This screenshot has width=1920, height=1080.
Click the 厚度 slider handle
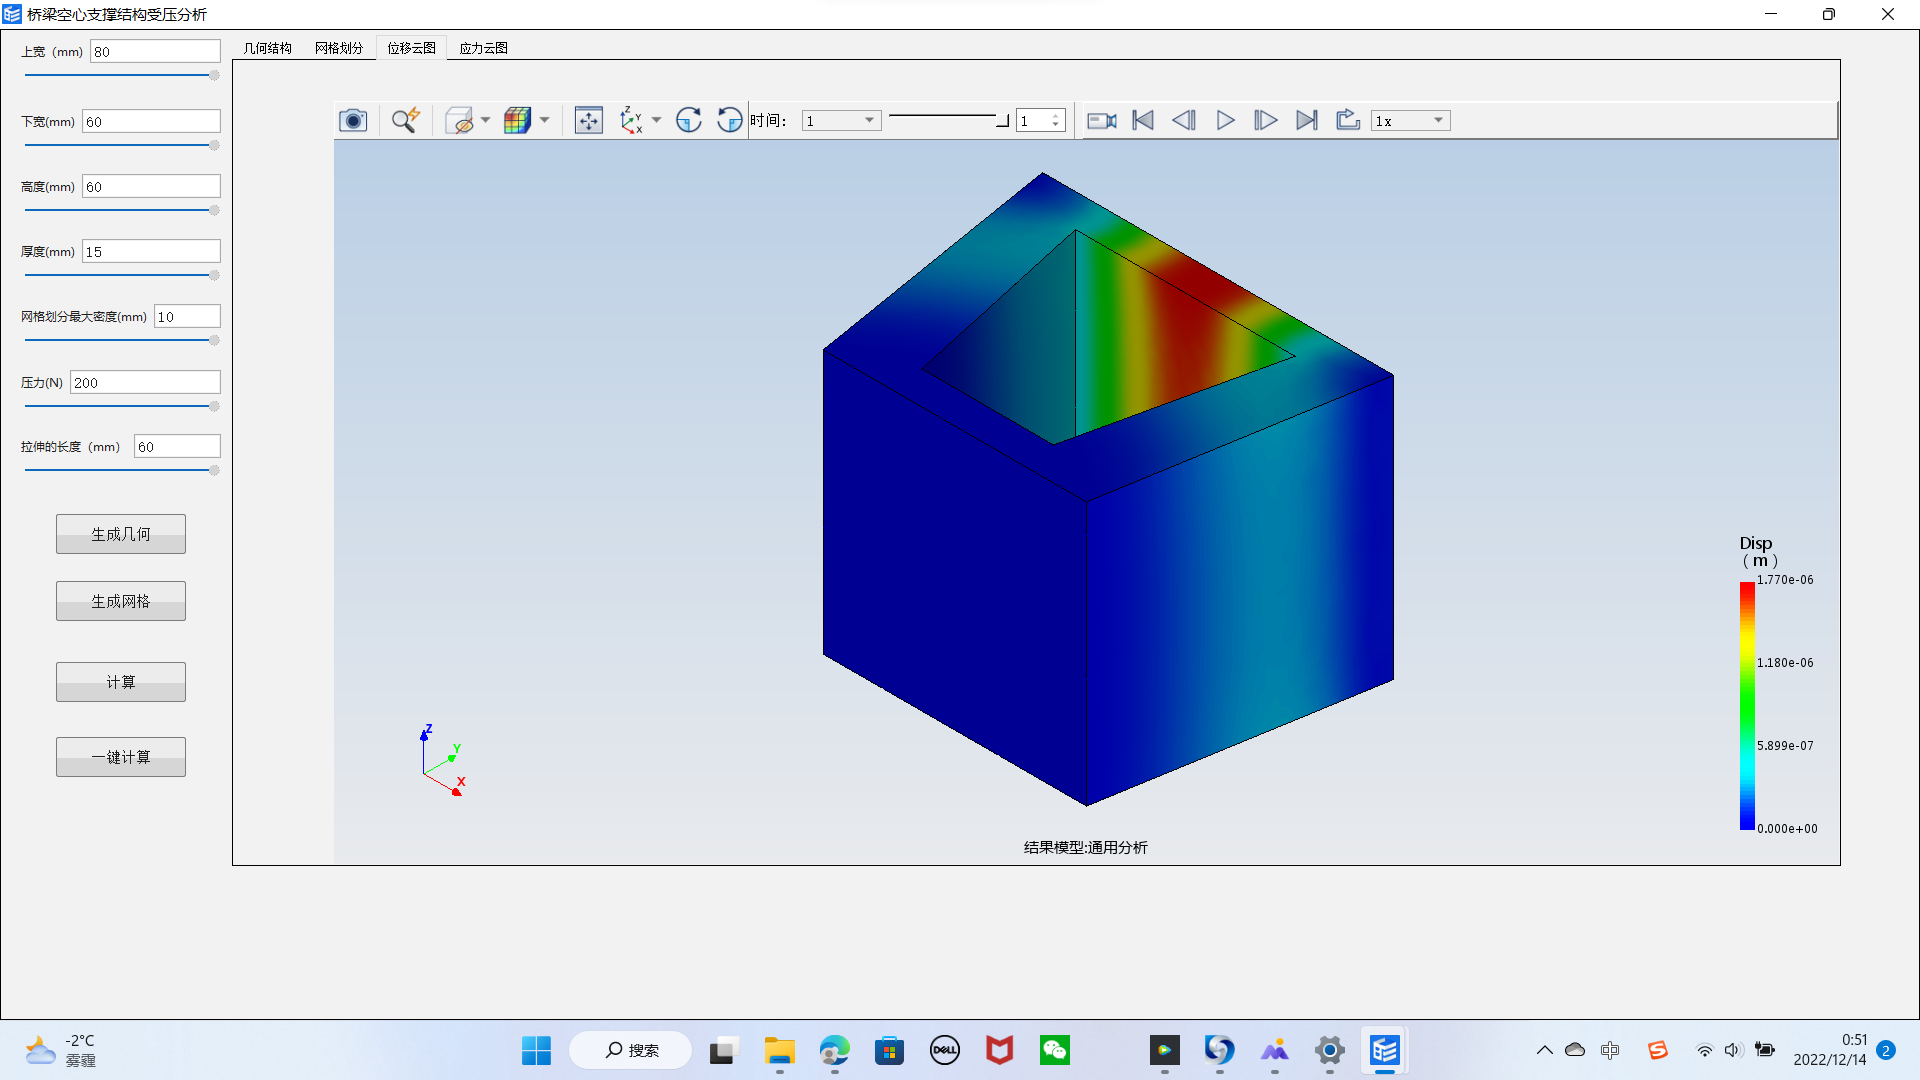pos(214,275)
